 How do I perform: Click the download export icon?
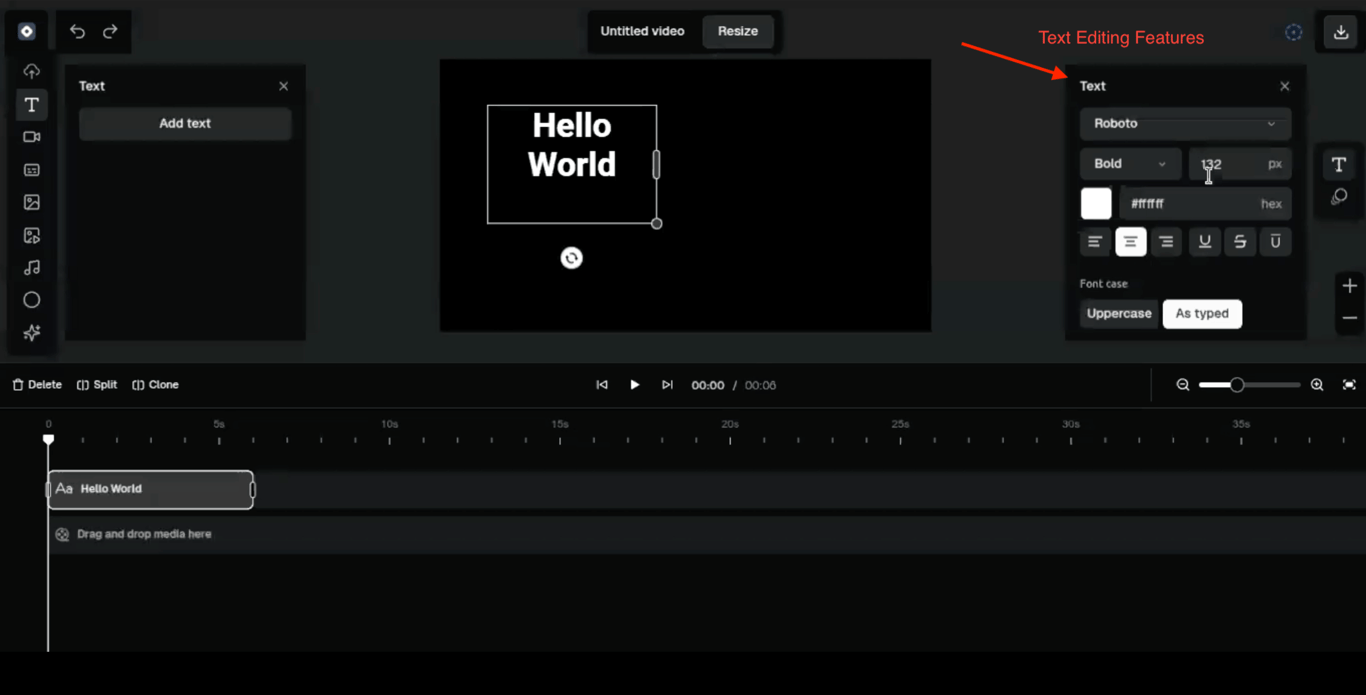[x=1341, y=31]
